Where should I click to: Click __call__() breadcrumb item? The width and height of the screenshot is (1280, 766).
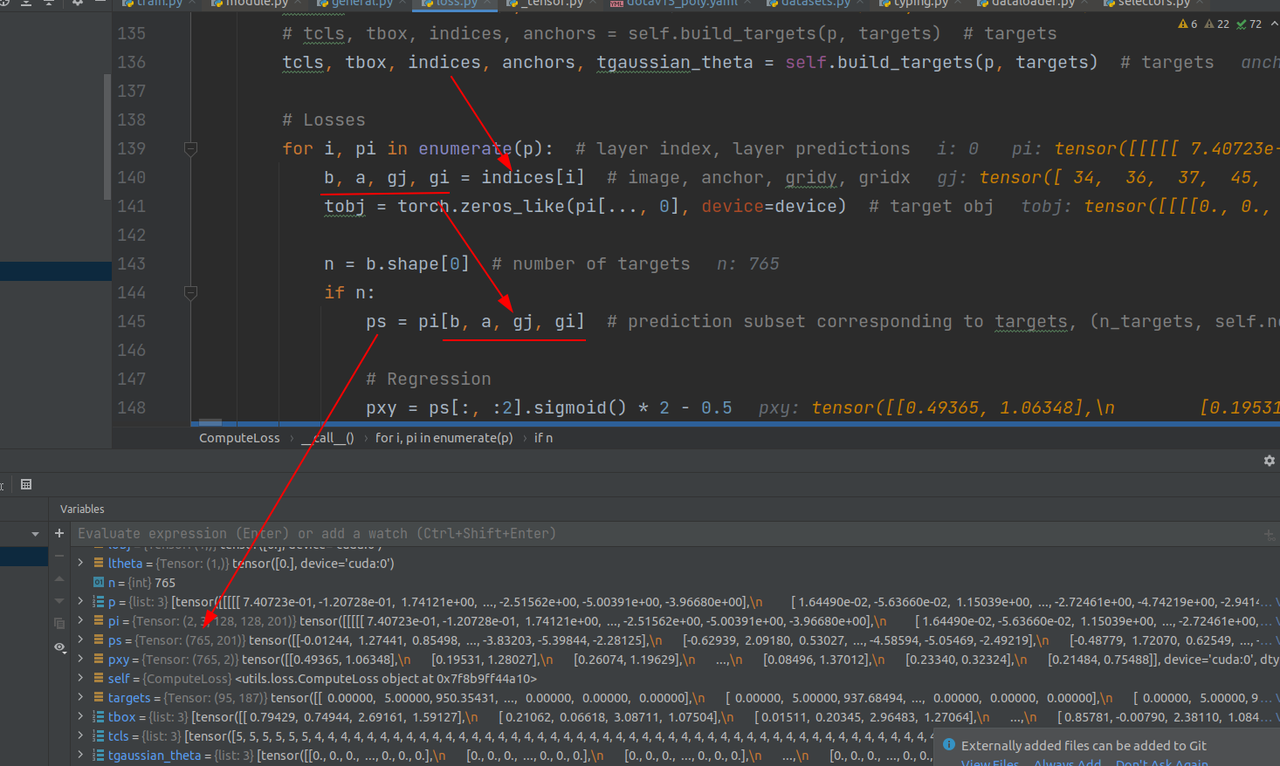click(x=327, y=438)
